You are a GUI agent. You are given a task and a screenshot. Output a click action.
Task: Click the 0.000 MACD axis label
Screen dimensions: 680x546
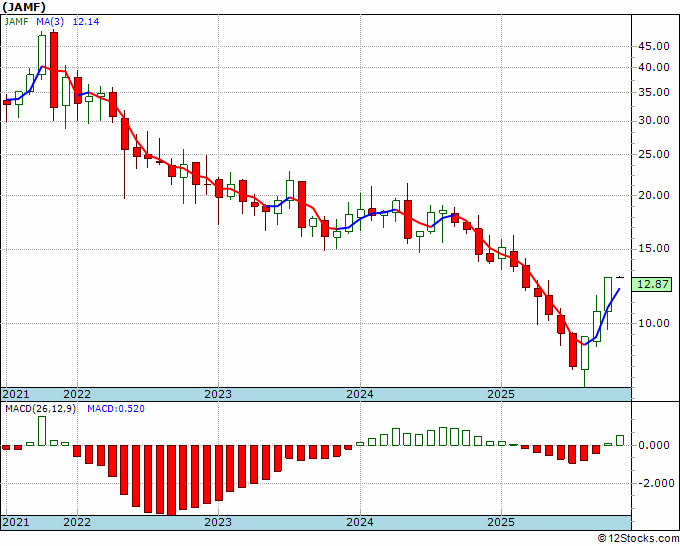654,445
